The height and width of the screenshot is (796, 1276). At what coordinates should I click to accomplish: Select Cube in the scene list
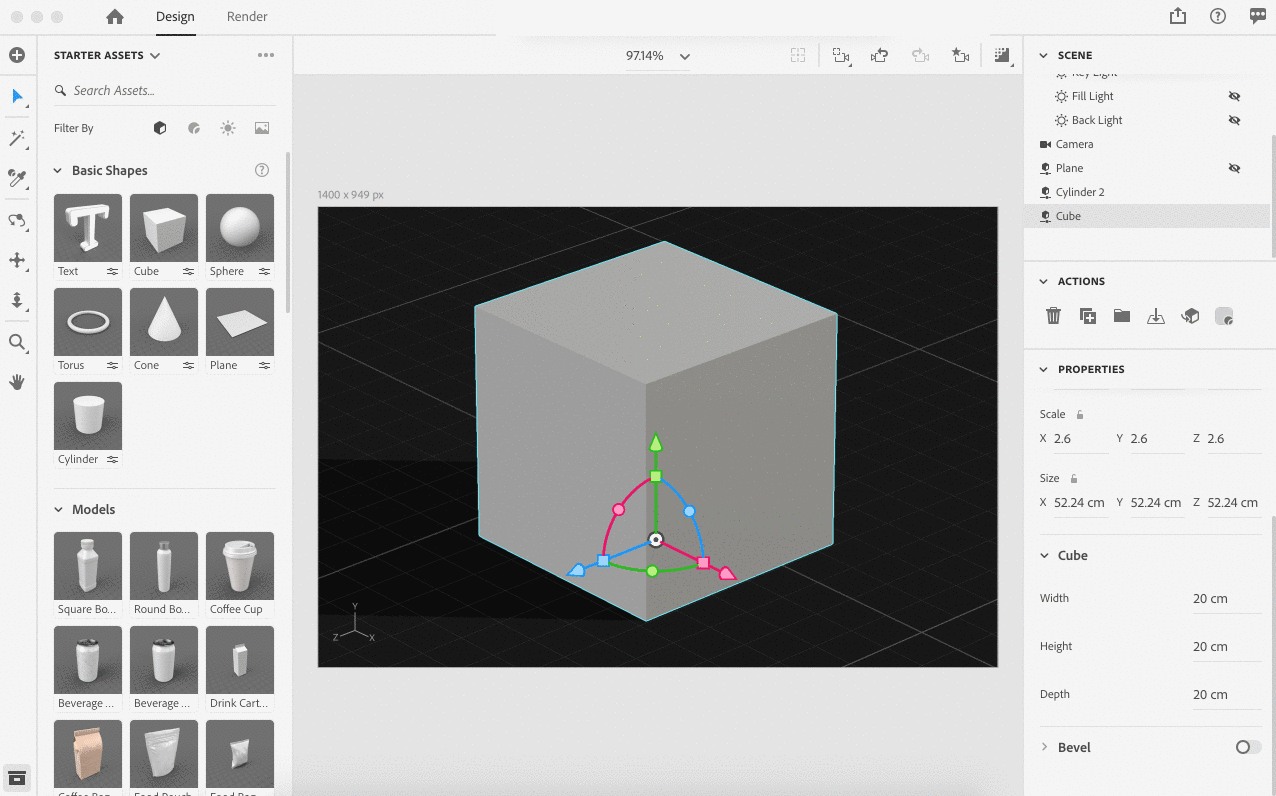point(1147,216)
